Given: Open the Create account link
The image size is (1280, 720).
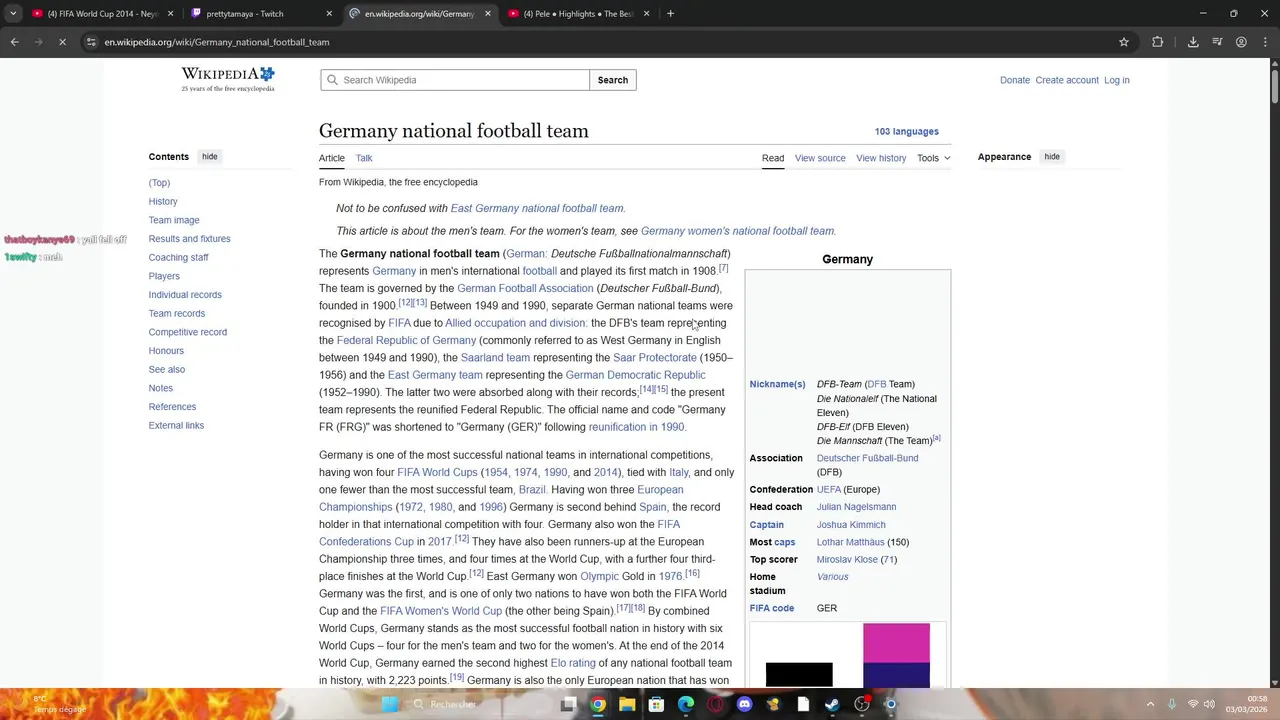Looking at the screenshot, I should 1067,80.
